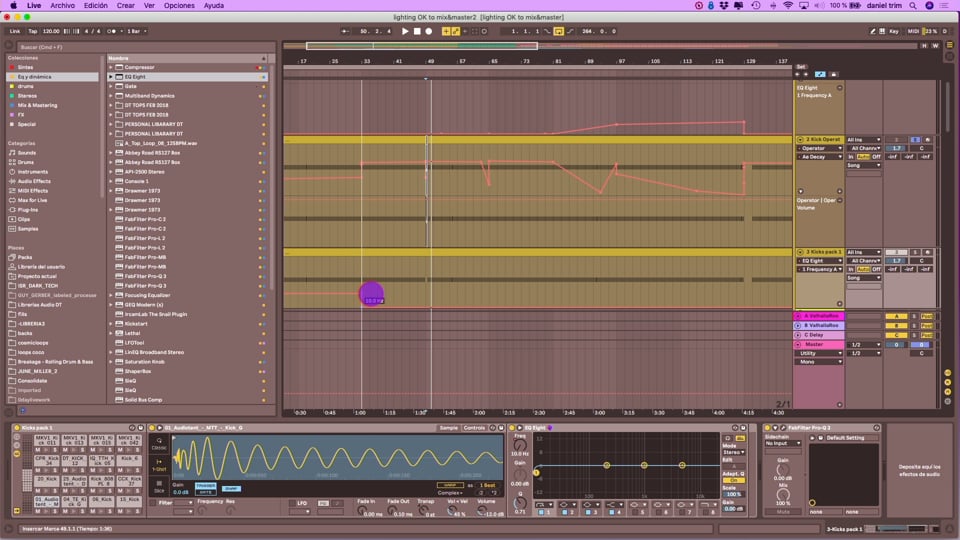Select the Mix & Mastering collection

pos(37,105)
